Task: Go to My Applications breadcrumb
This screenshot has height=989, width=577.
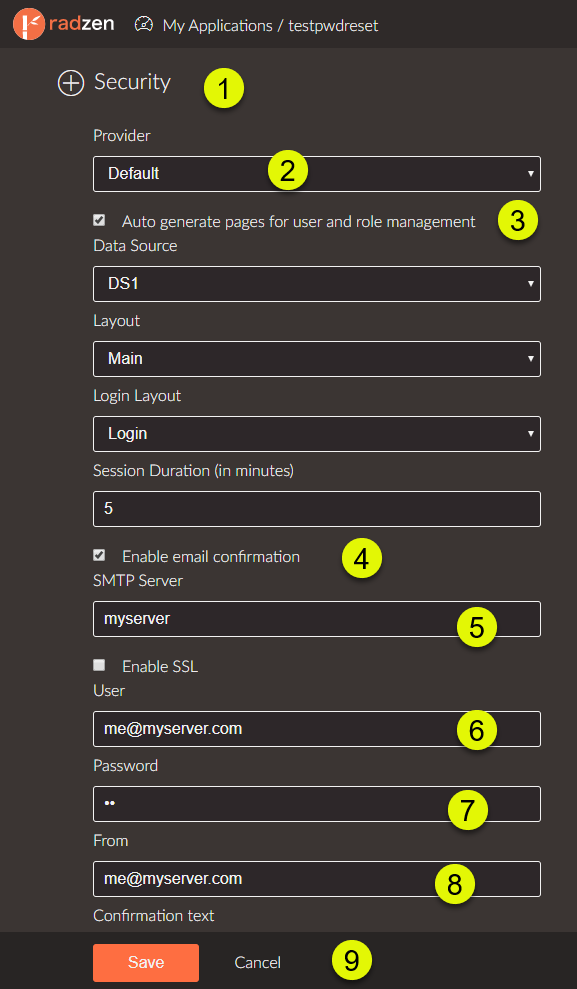Action: pyautogui.click(x=218, y=26)
